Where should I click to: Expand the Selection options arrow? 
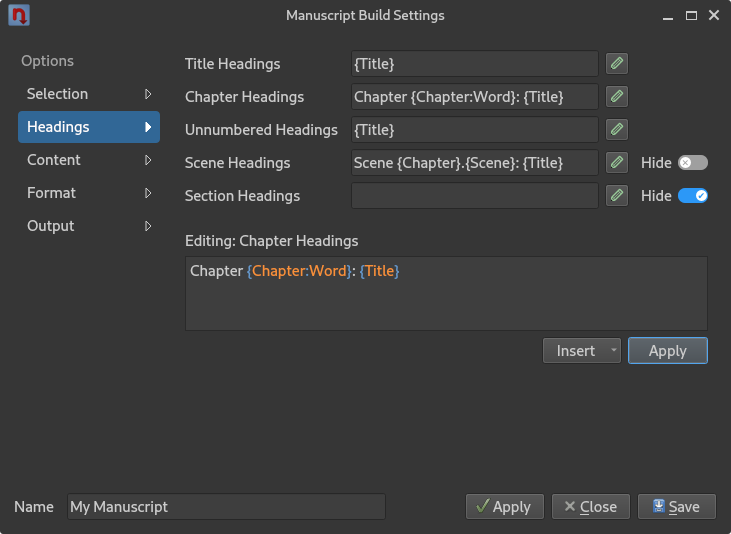[x=148, y=94]
